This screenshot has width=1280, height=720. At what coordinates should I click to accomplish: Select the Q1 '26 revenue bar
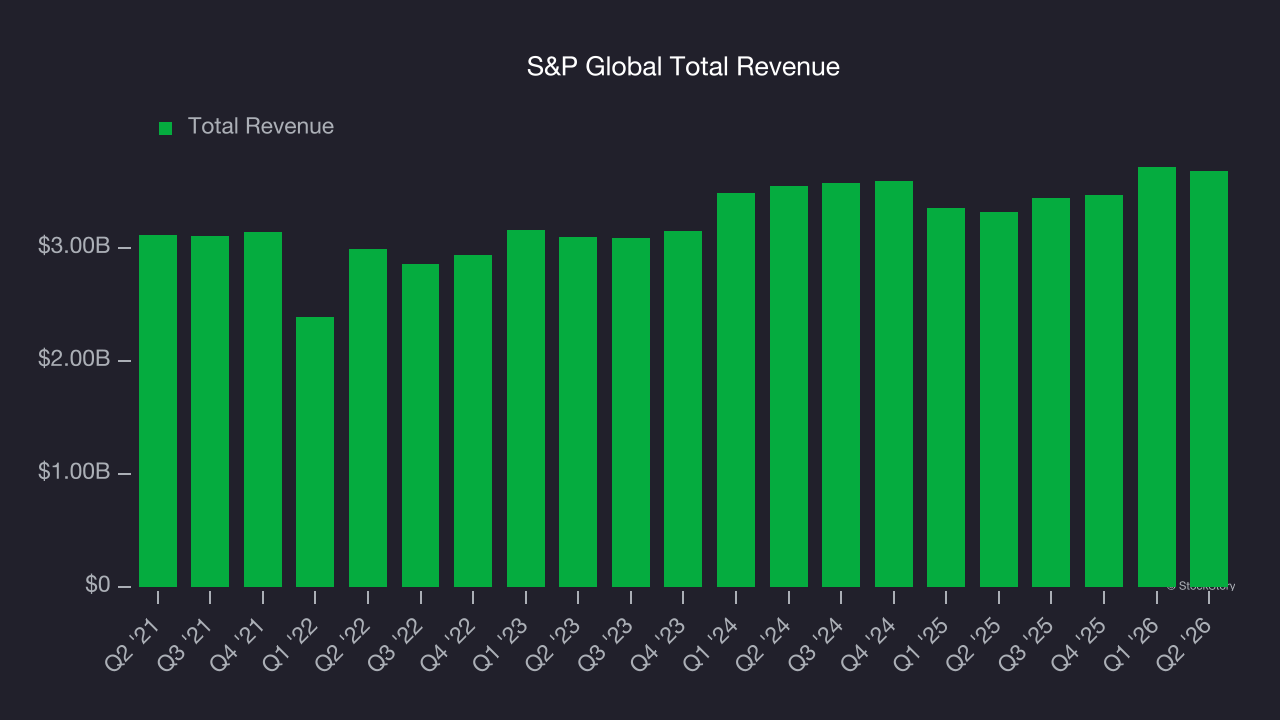pos(1157,377)
